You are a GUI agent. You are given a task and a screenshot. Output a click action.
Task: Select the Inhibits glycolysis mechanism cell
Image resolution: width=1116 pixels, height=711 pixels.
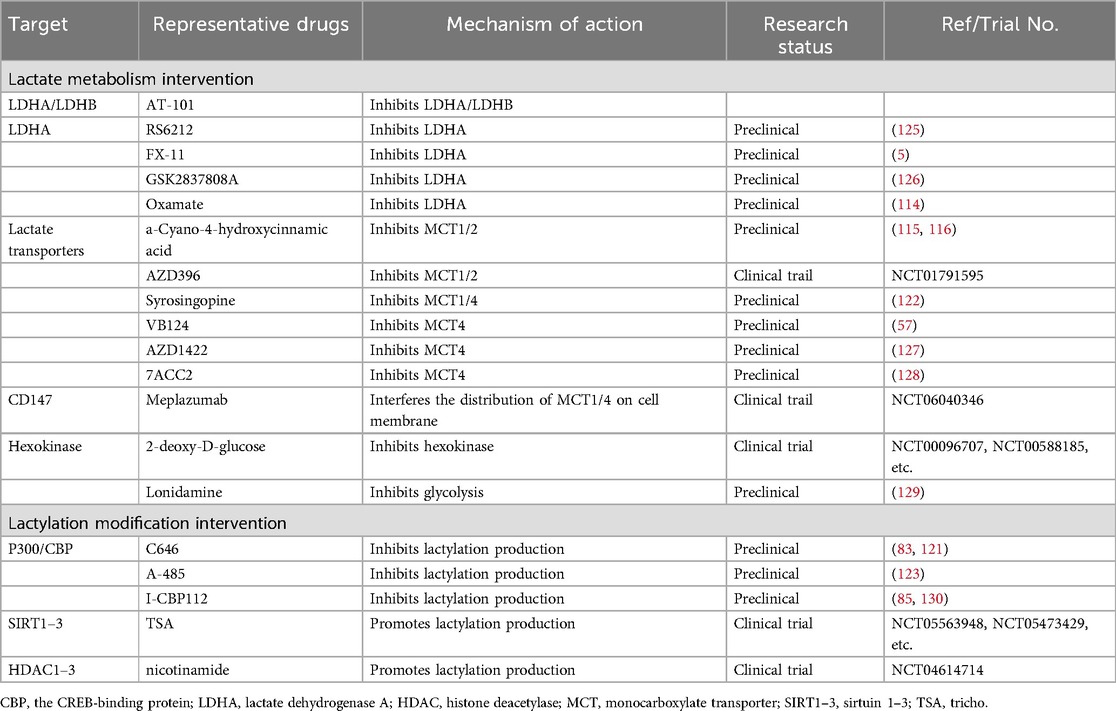click(544, 493)
